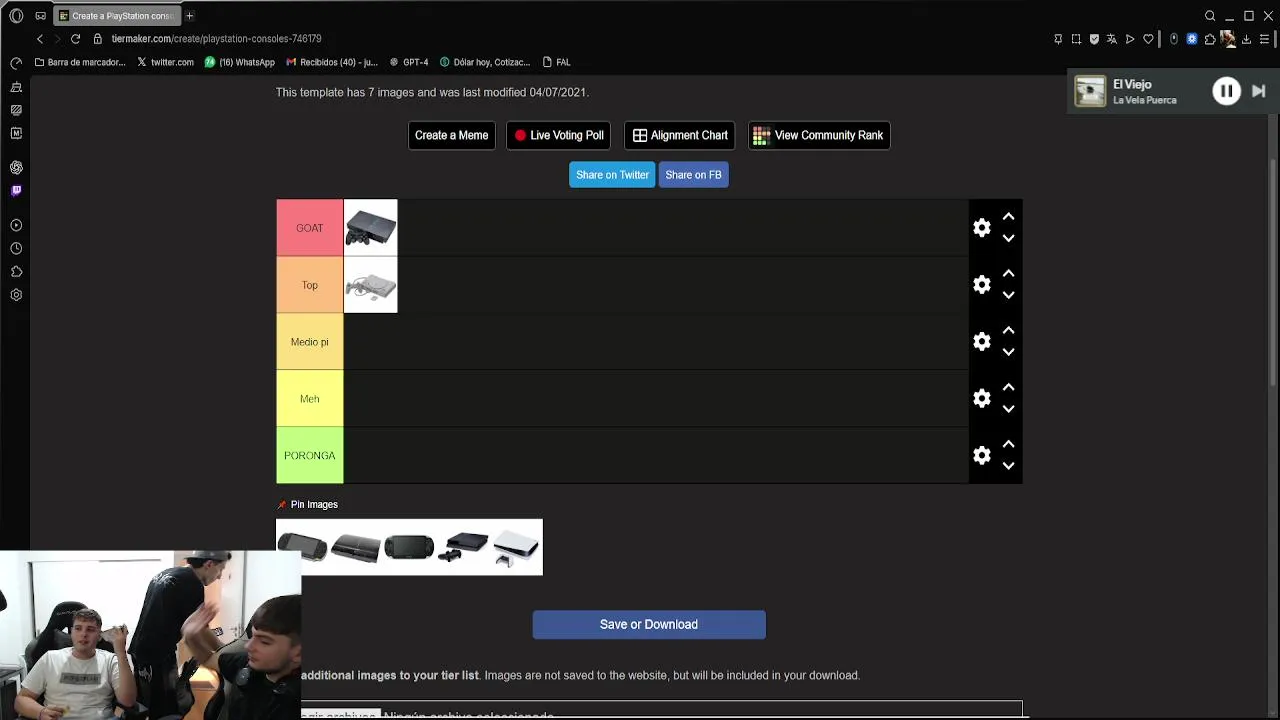Click the Opera menu logo

pos(16,16)
